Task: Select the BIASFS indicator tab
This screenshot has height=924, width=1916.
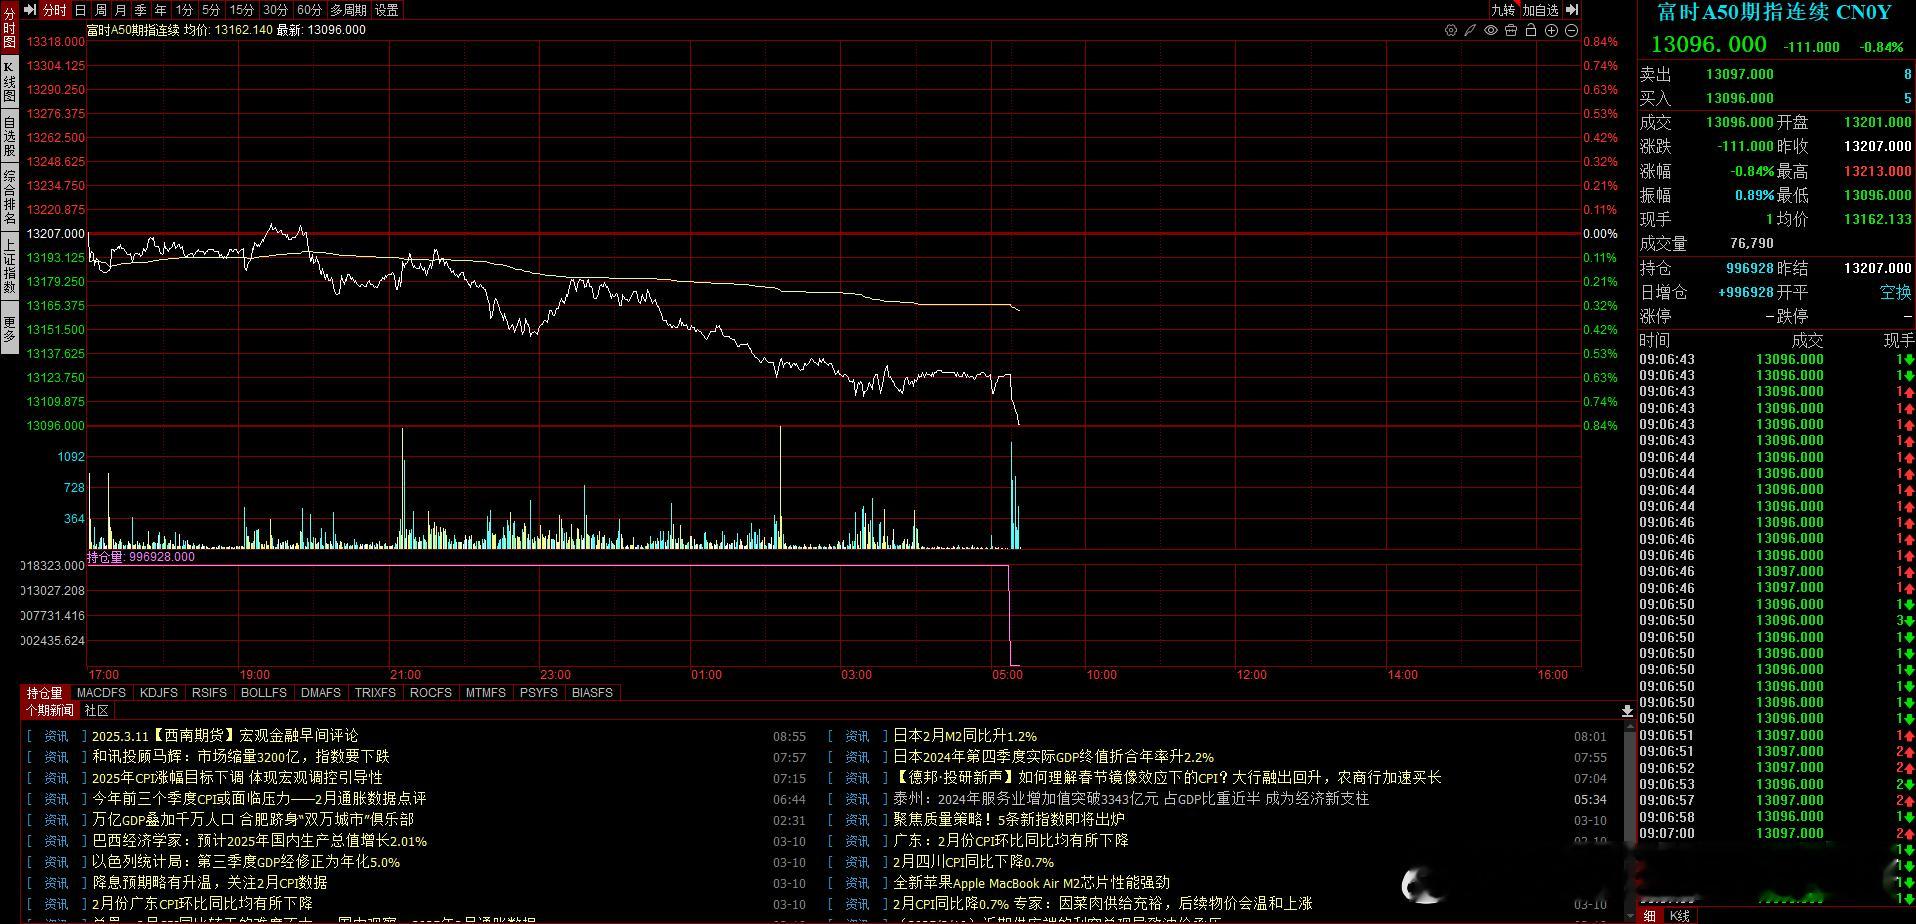Action: click(592, 693)
